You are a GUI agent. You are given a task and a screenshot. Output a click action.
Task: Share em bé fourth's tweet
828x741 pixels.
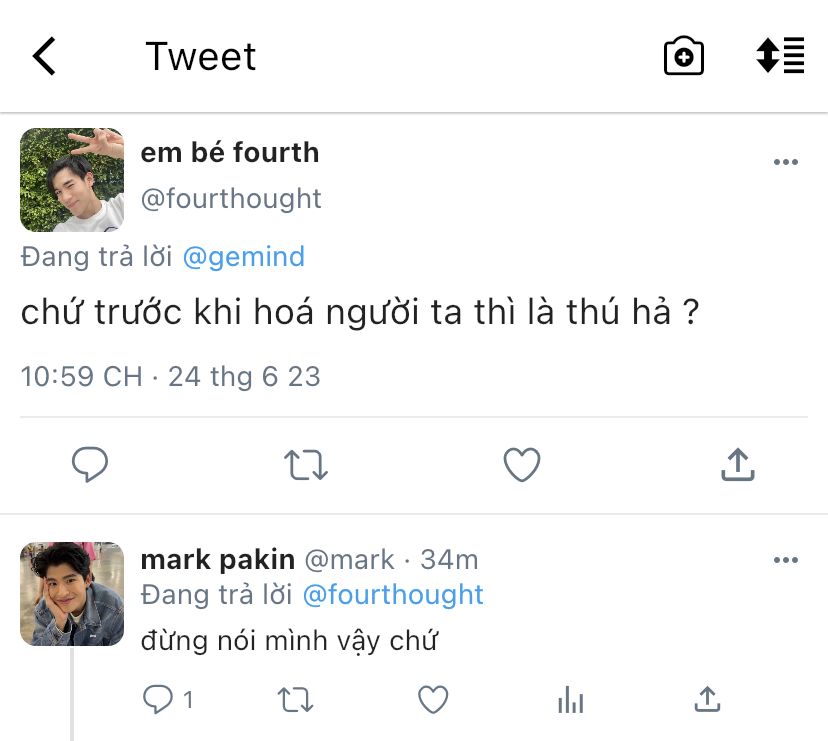(x=737, y=464)
